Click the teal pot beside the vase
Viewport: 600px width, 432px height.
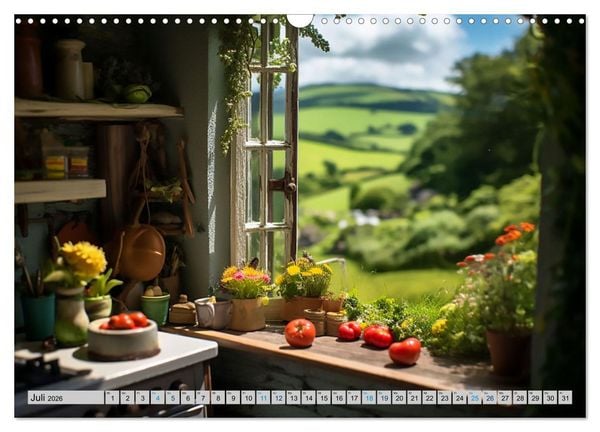(38, 316)
